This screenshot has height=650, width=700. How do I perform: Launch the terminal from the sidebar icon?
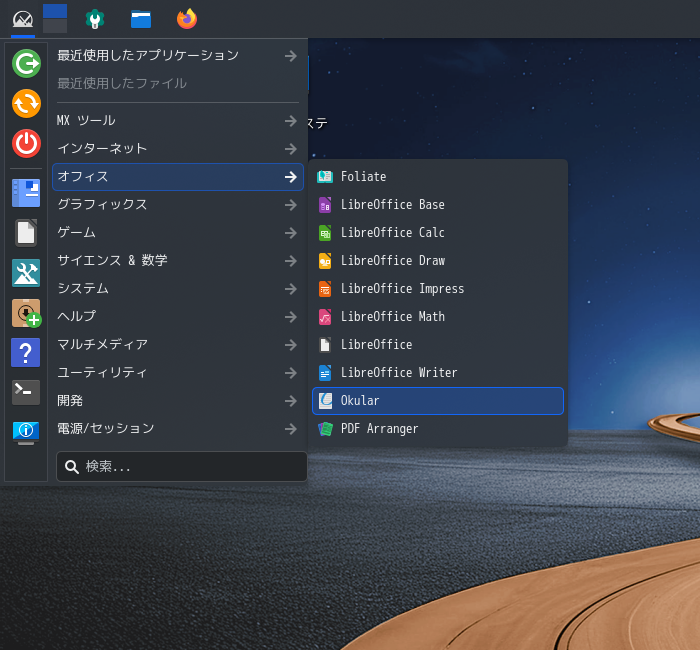point(26,392)
